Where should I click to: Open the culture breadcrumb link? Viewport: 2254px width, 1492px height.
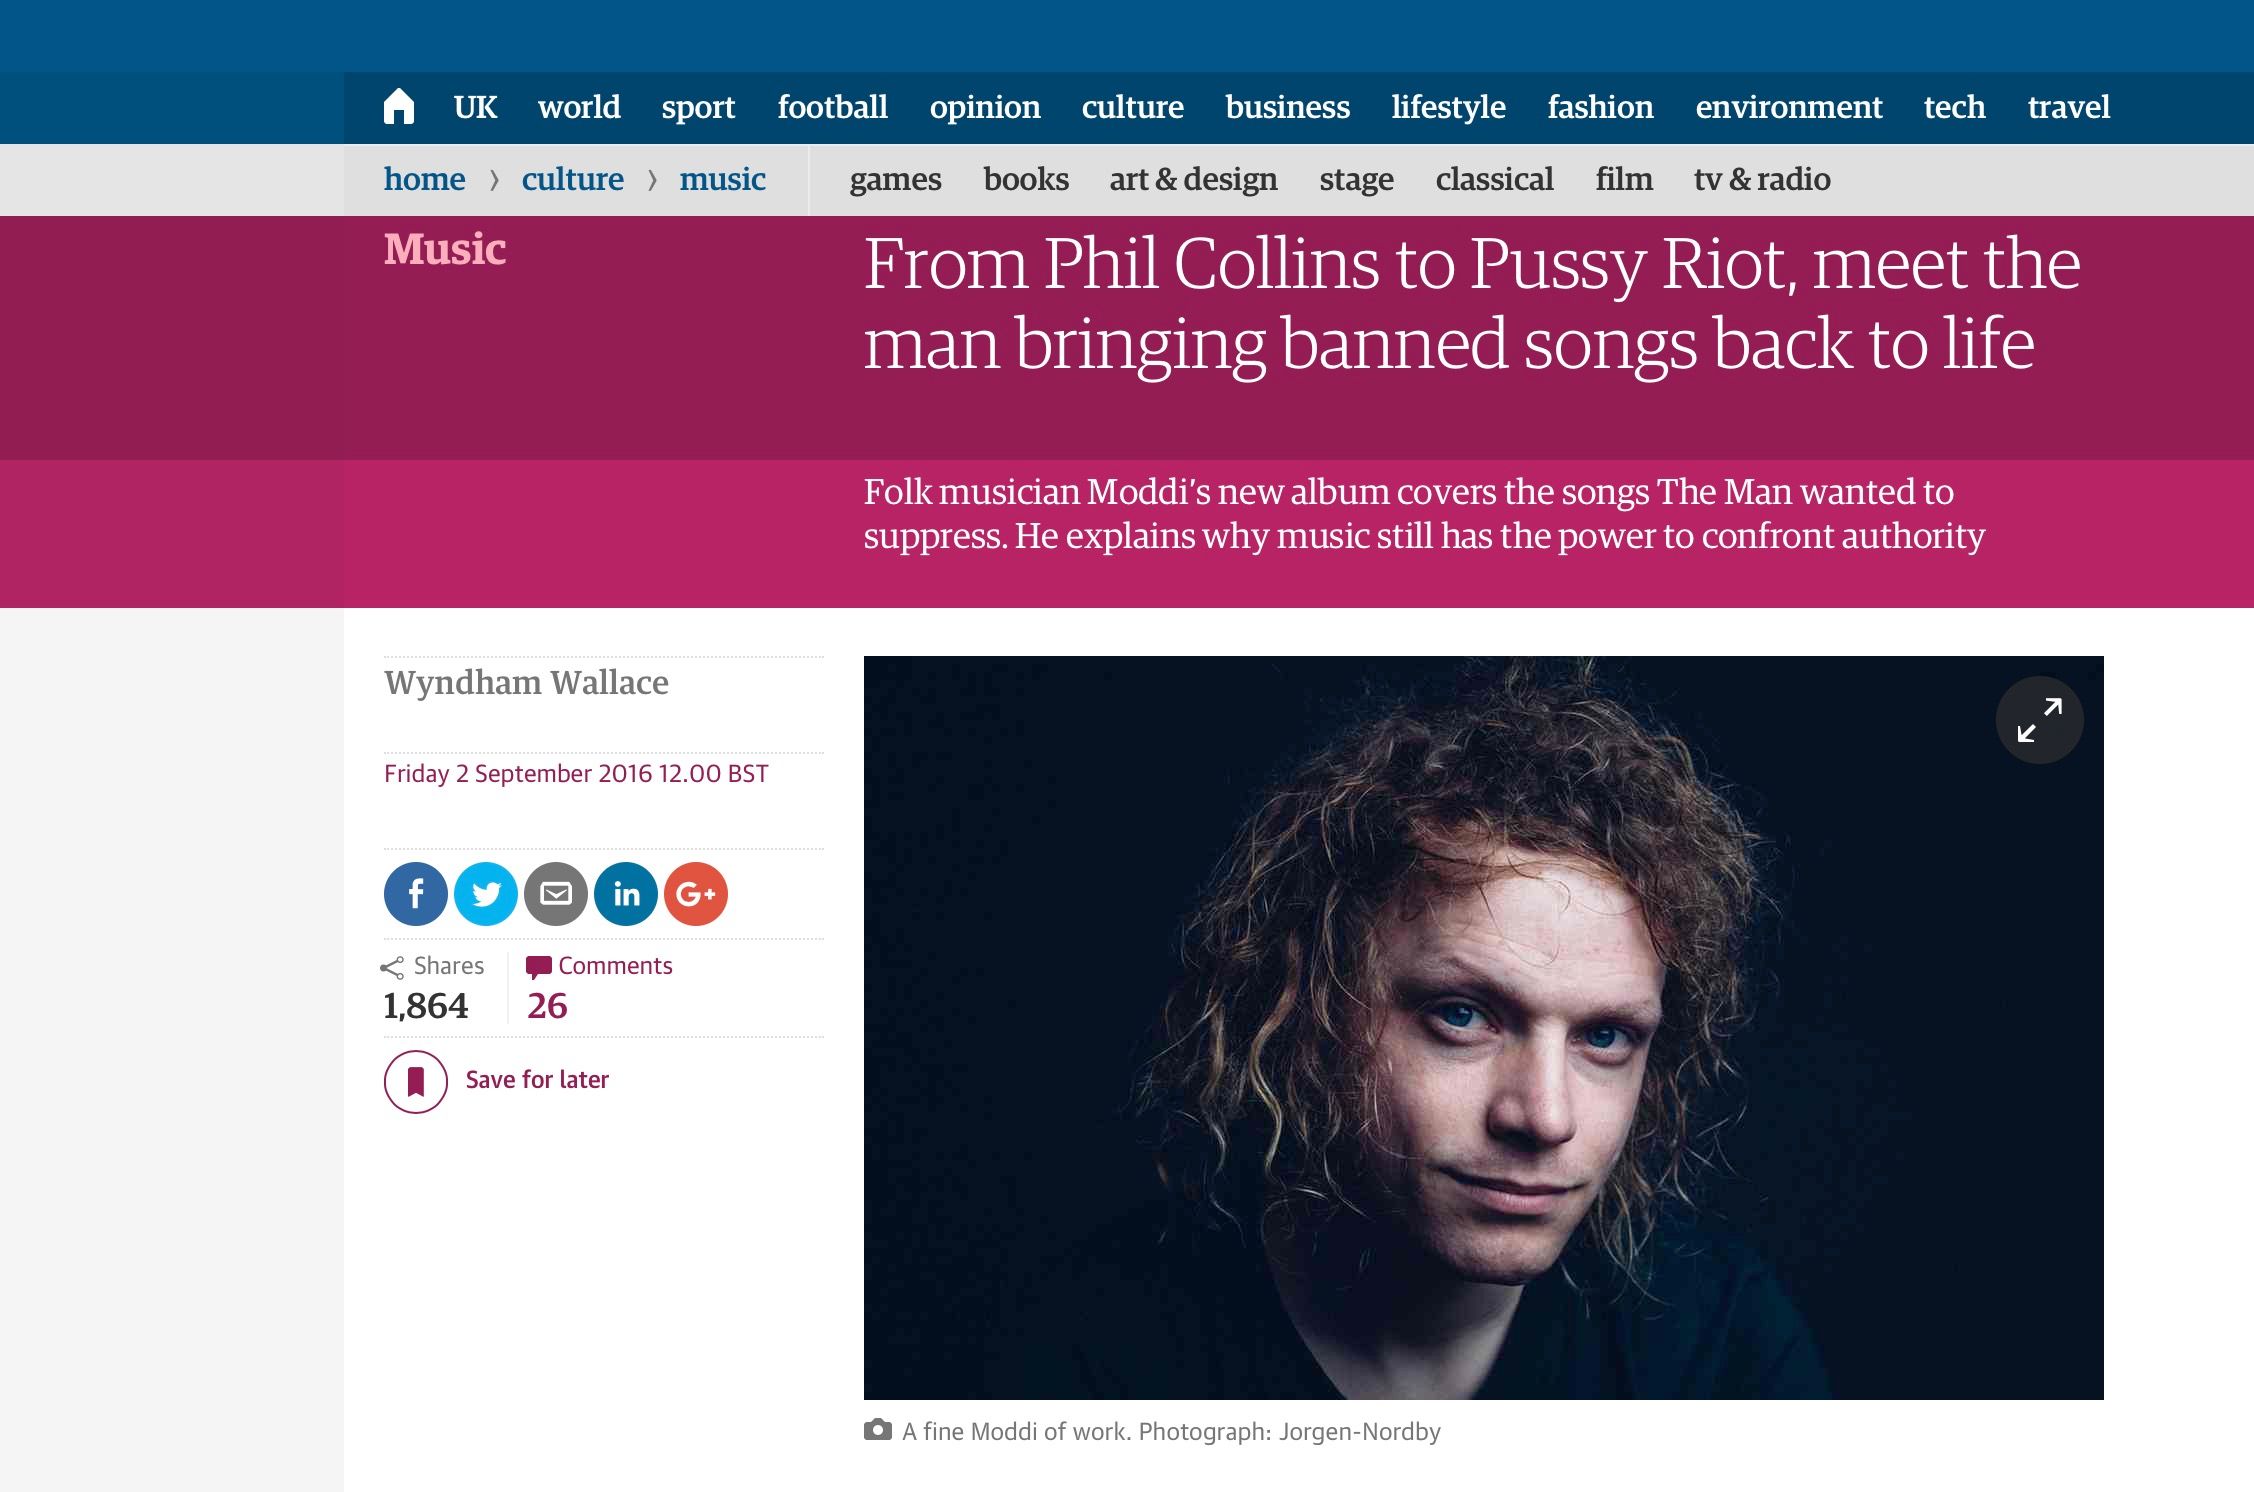tap(572, 179)
